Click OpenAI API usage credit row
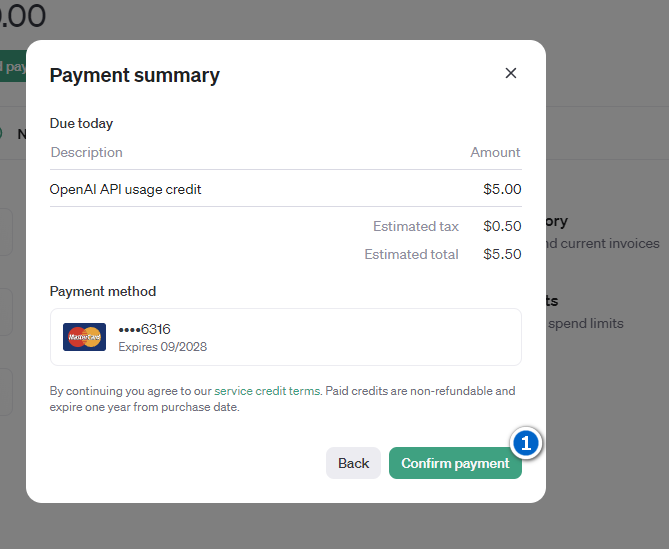The width and height of the screenshot is (669, 549). click(x=285, y=189)
